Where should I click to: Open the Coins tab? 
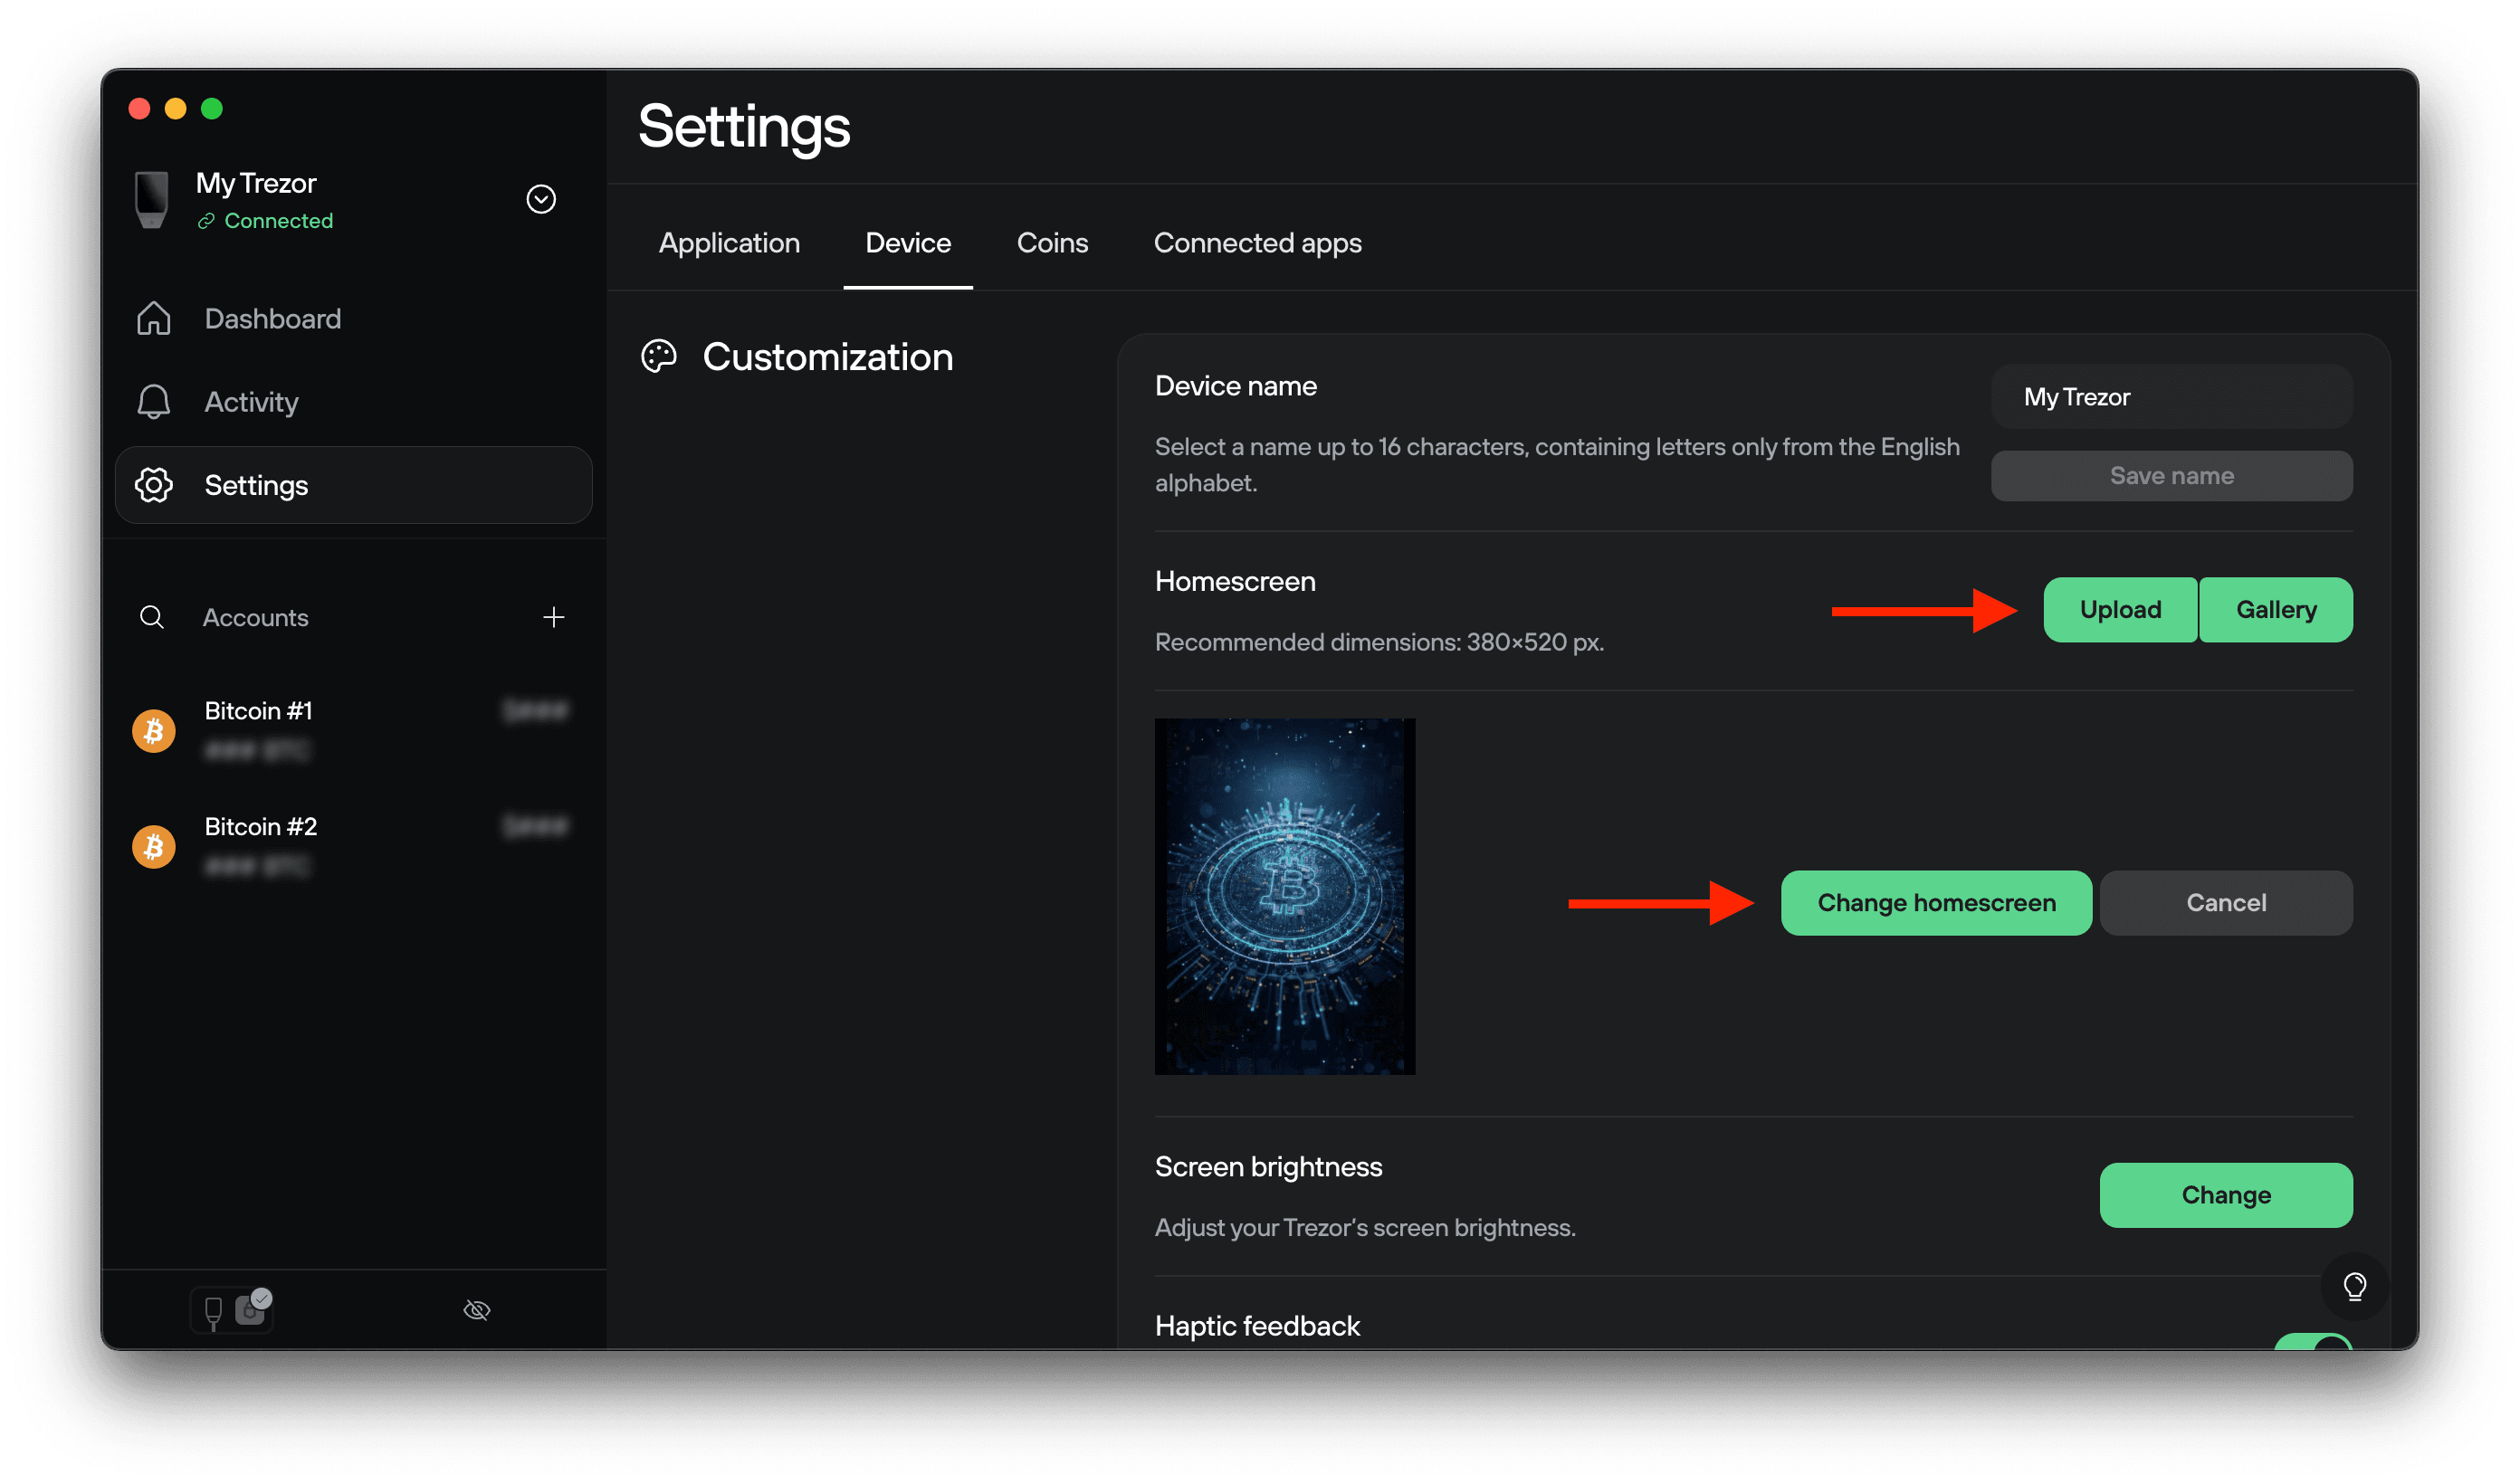point(1052,242)
